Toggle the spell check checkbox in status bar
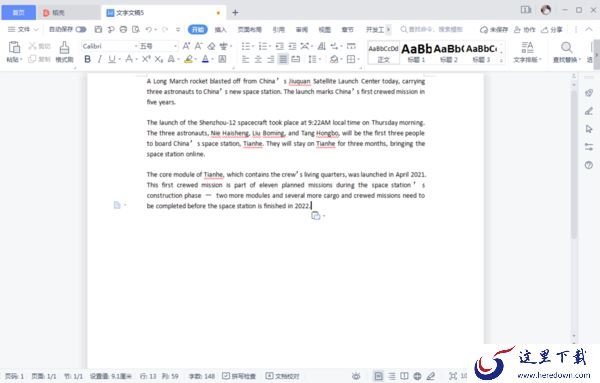The height and width of the screenshot is (383, 600). [x=226, y=376]
